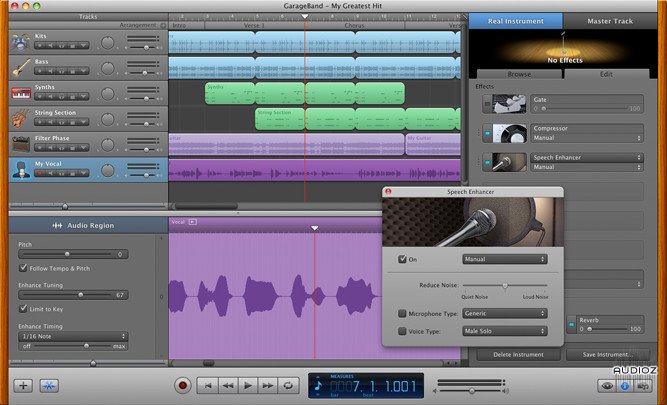Add an arrangement region with the Arrangement plus button
667x405 pixels.
tap(163, 26)
